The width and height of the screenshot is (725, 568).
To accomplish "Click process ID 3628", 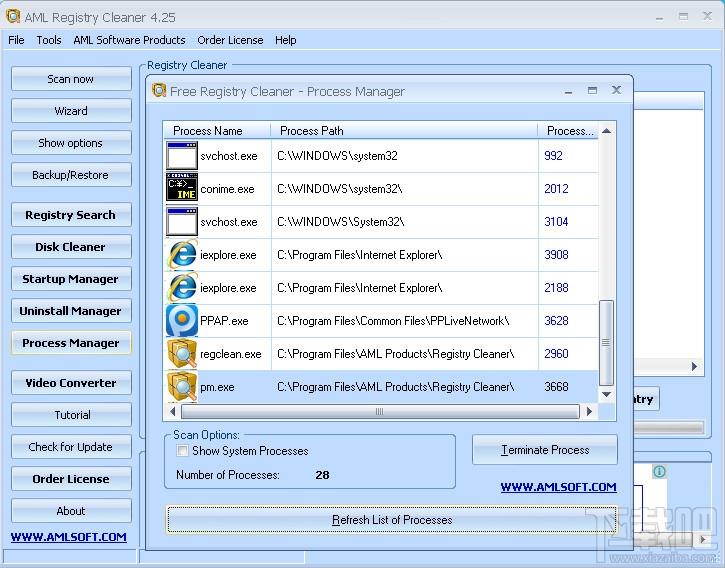I will tap(556, 321).
